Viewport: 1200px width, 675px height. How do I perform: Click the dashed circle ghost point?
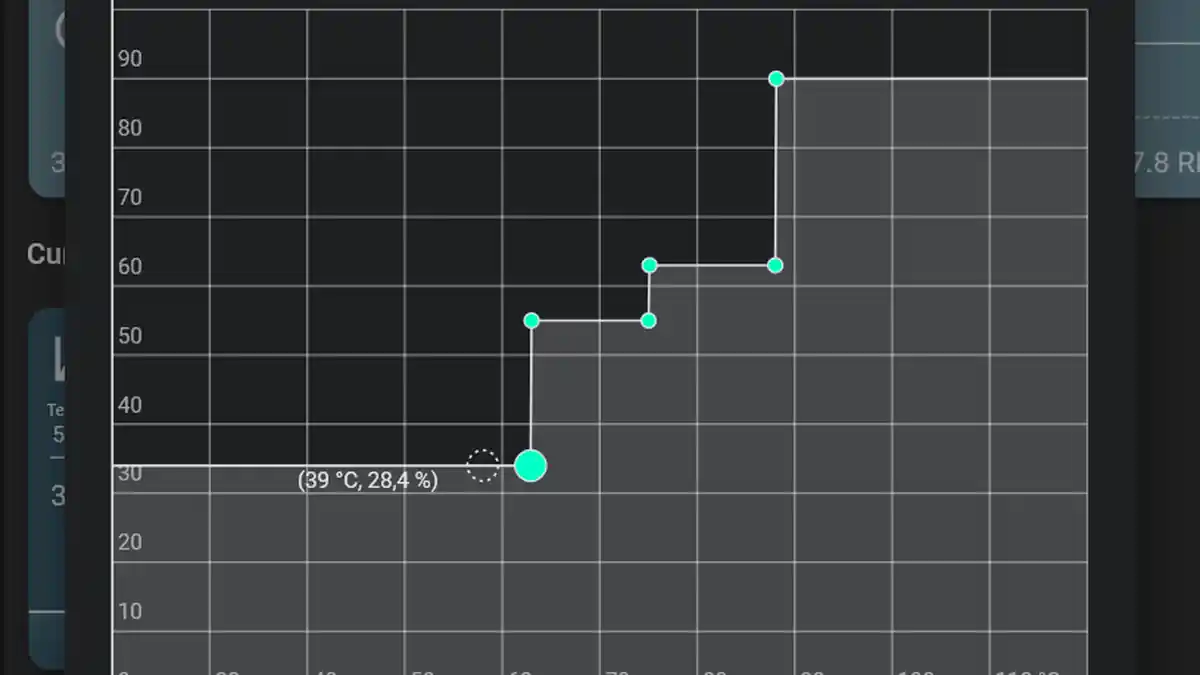tap(483, 465)
